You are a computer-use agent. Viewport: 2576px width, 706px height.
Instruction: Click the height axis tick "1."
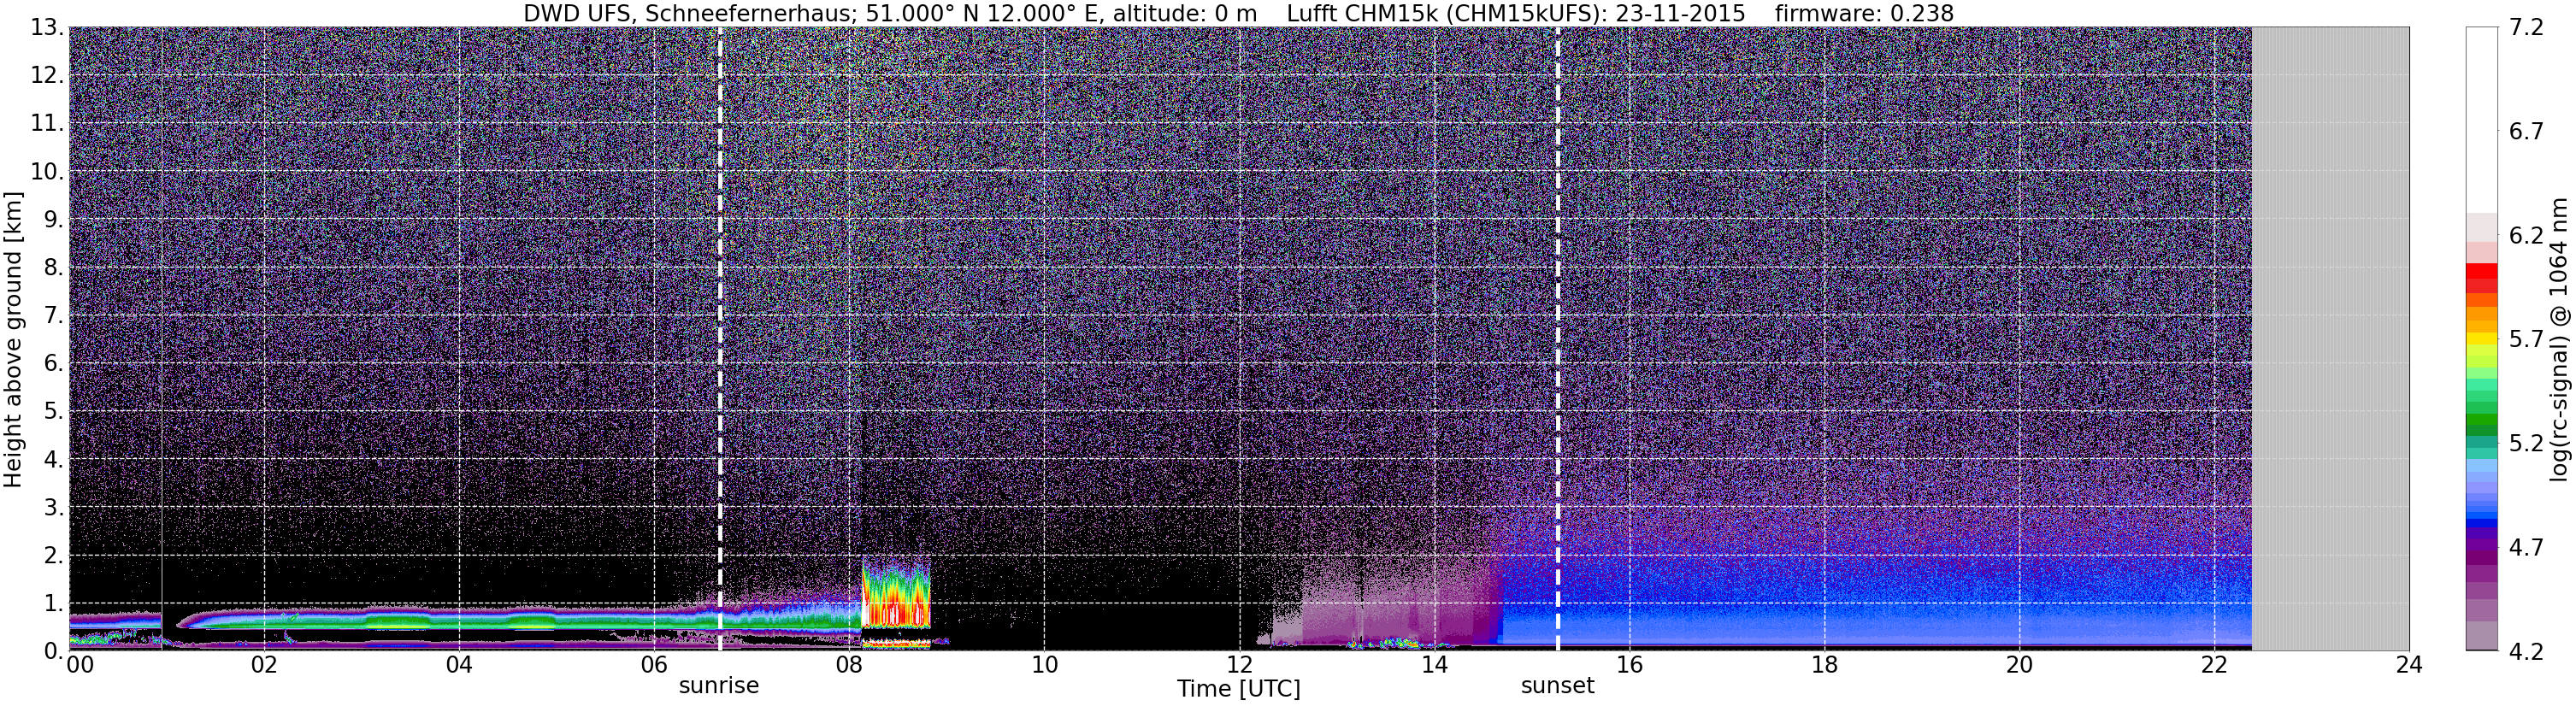point(54,604)
